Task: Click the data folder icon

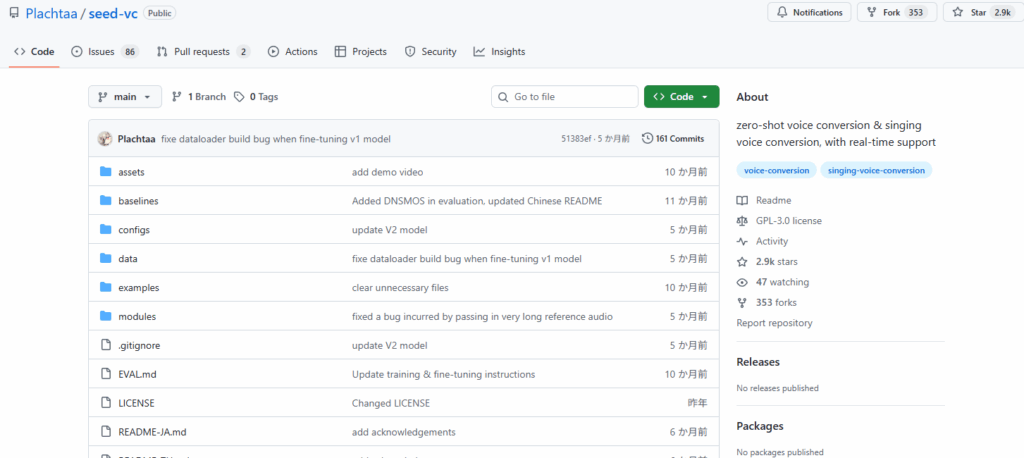Action: coord(106,258)
